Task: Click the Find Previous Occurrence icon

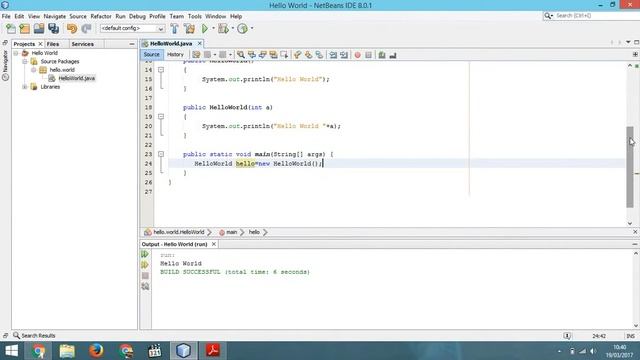Action: (x=252, y=55)
